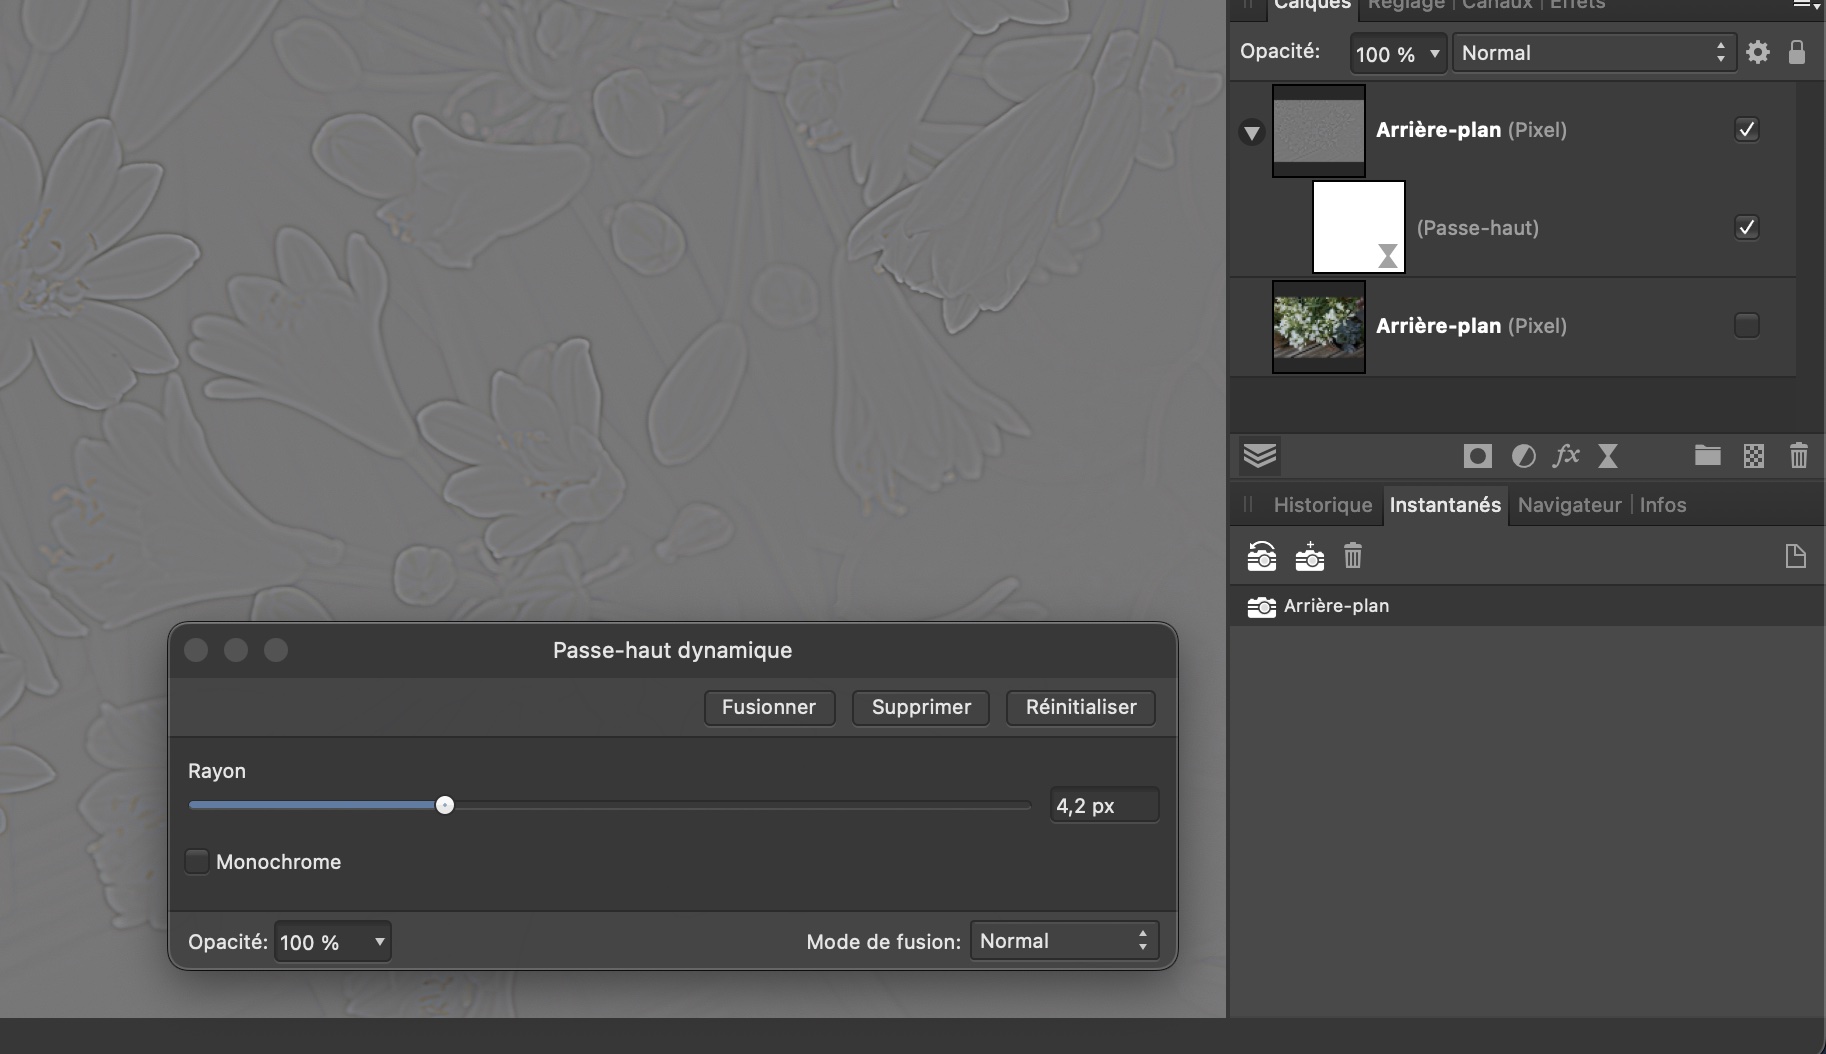Open the adjustment layer half-circle icon
The width and height of the screenshot is (1826, 1054).
coord(1523,456)
